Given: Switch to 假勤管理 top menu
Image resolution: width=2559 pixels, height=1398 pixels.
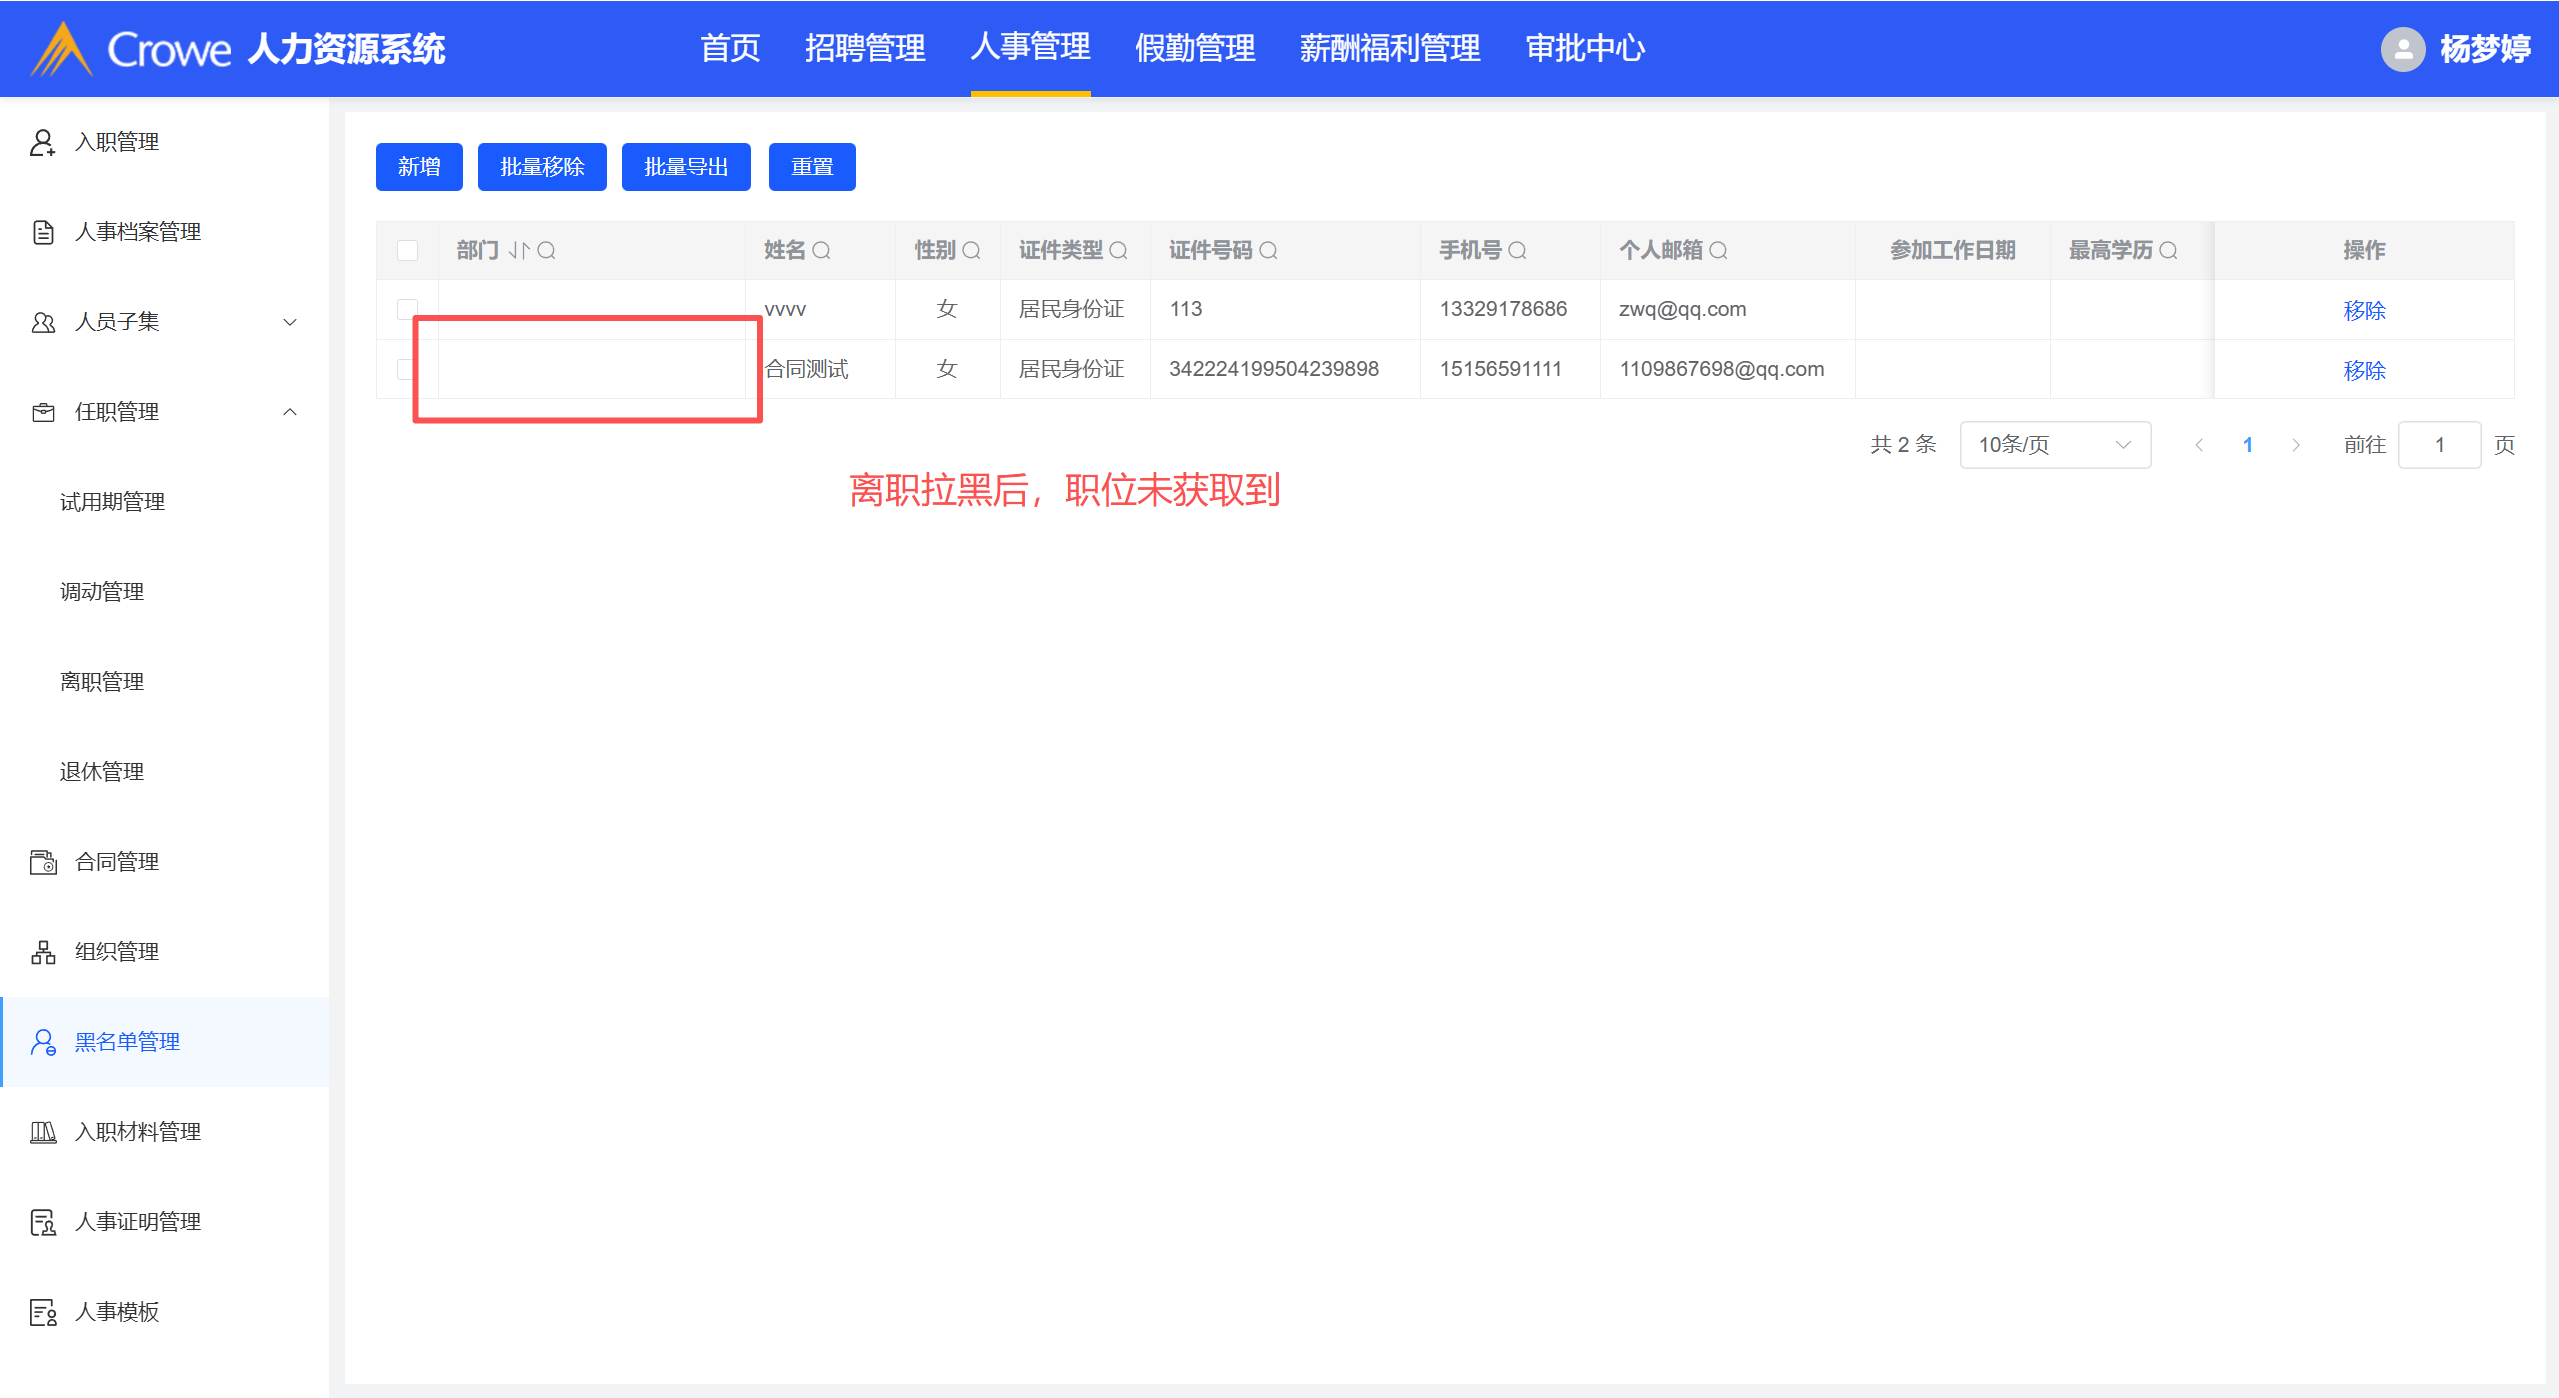Looking at the screenshot, I should click(x=1195, y=48).
